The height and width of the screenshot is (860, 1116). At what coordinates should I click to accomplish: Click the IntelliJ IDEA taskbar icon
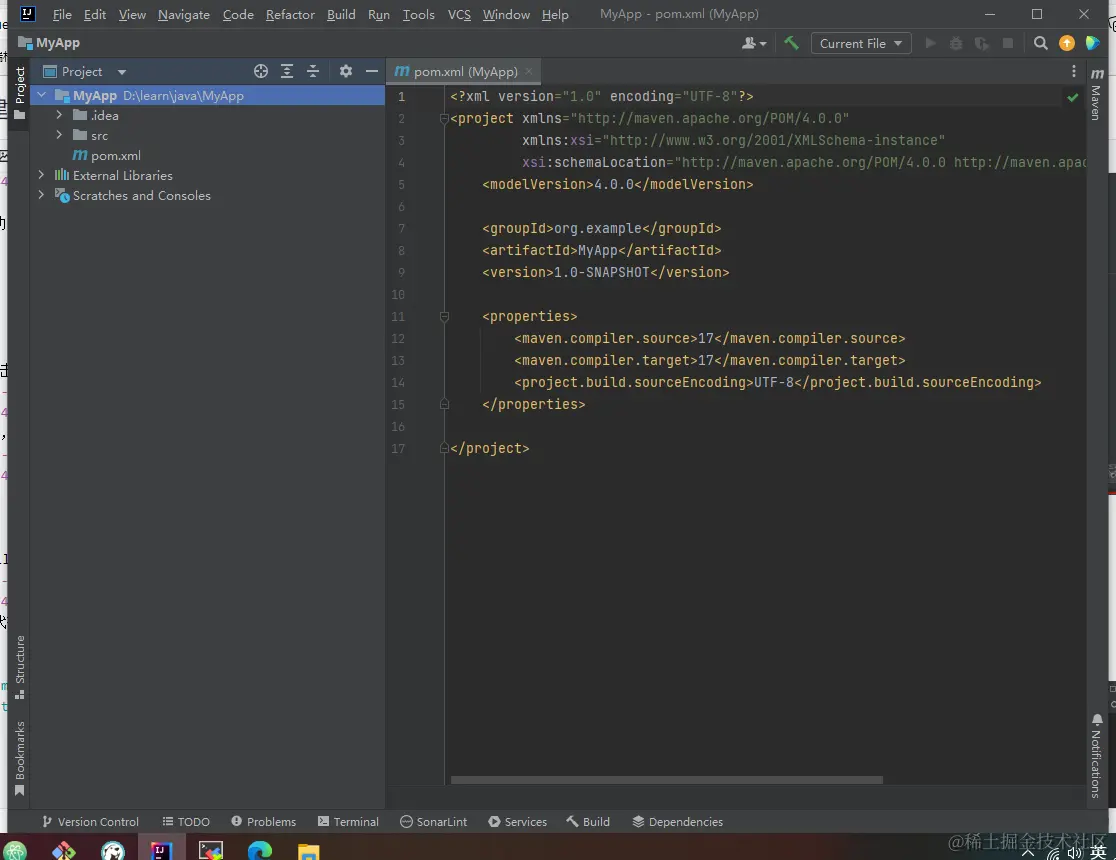(x=162, y=850)
